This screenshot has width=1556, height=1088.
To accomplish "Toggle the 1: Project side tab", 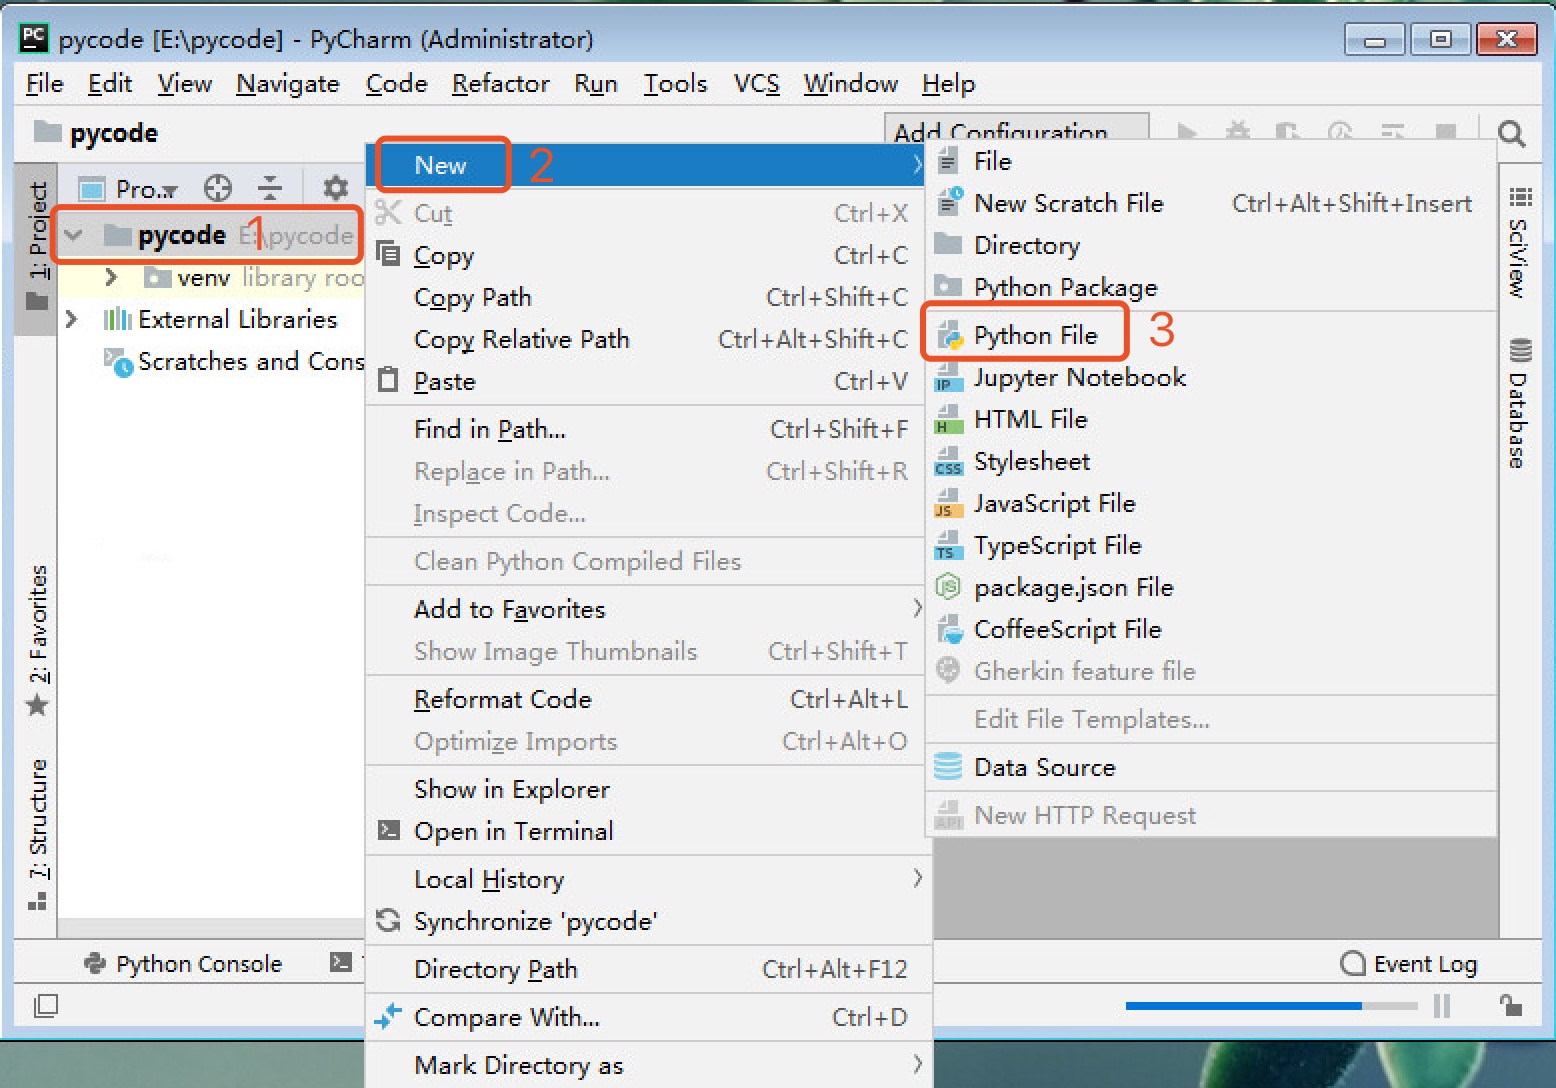I will (x=37, y=246).
